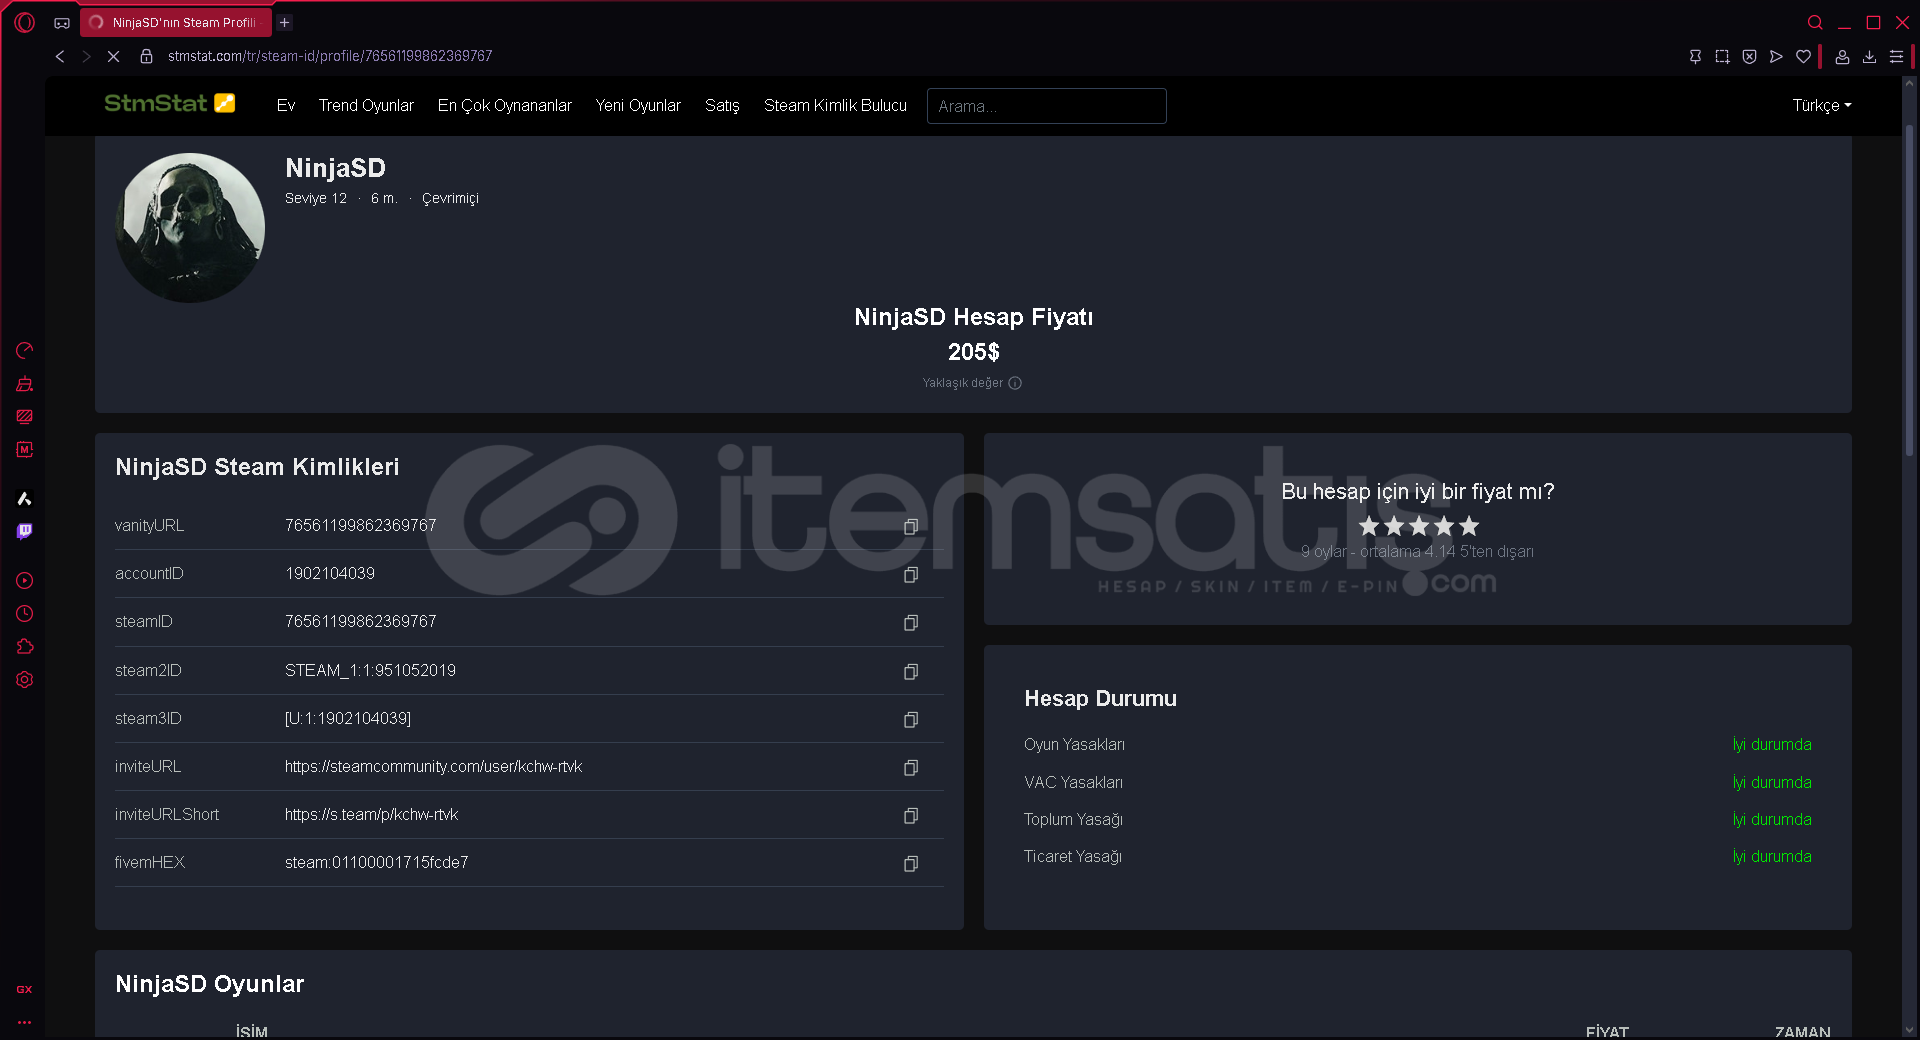Image resolution: width=1920 pixels, height=1040 pixels.
Task: Open Trend Oyunlar page
Action: click(x=366, y=105)
